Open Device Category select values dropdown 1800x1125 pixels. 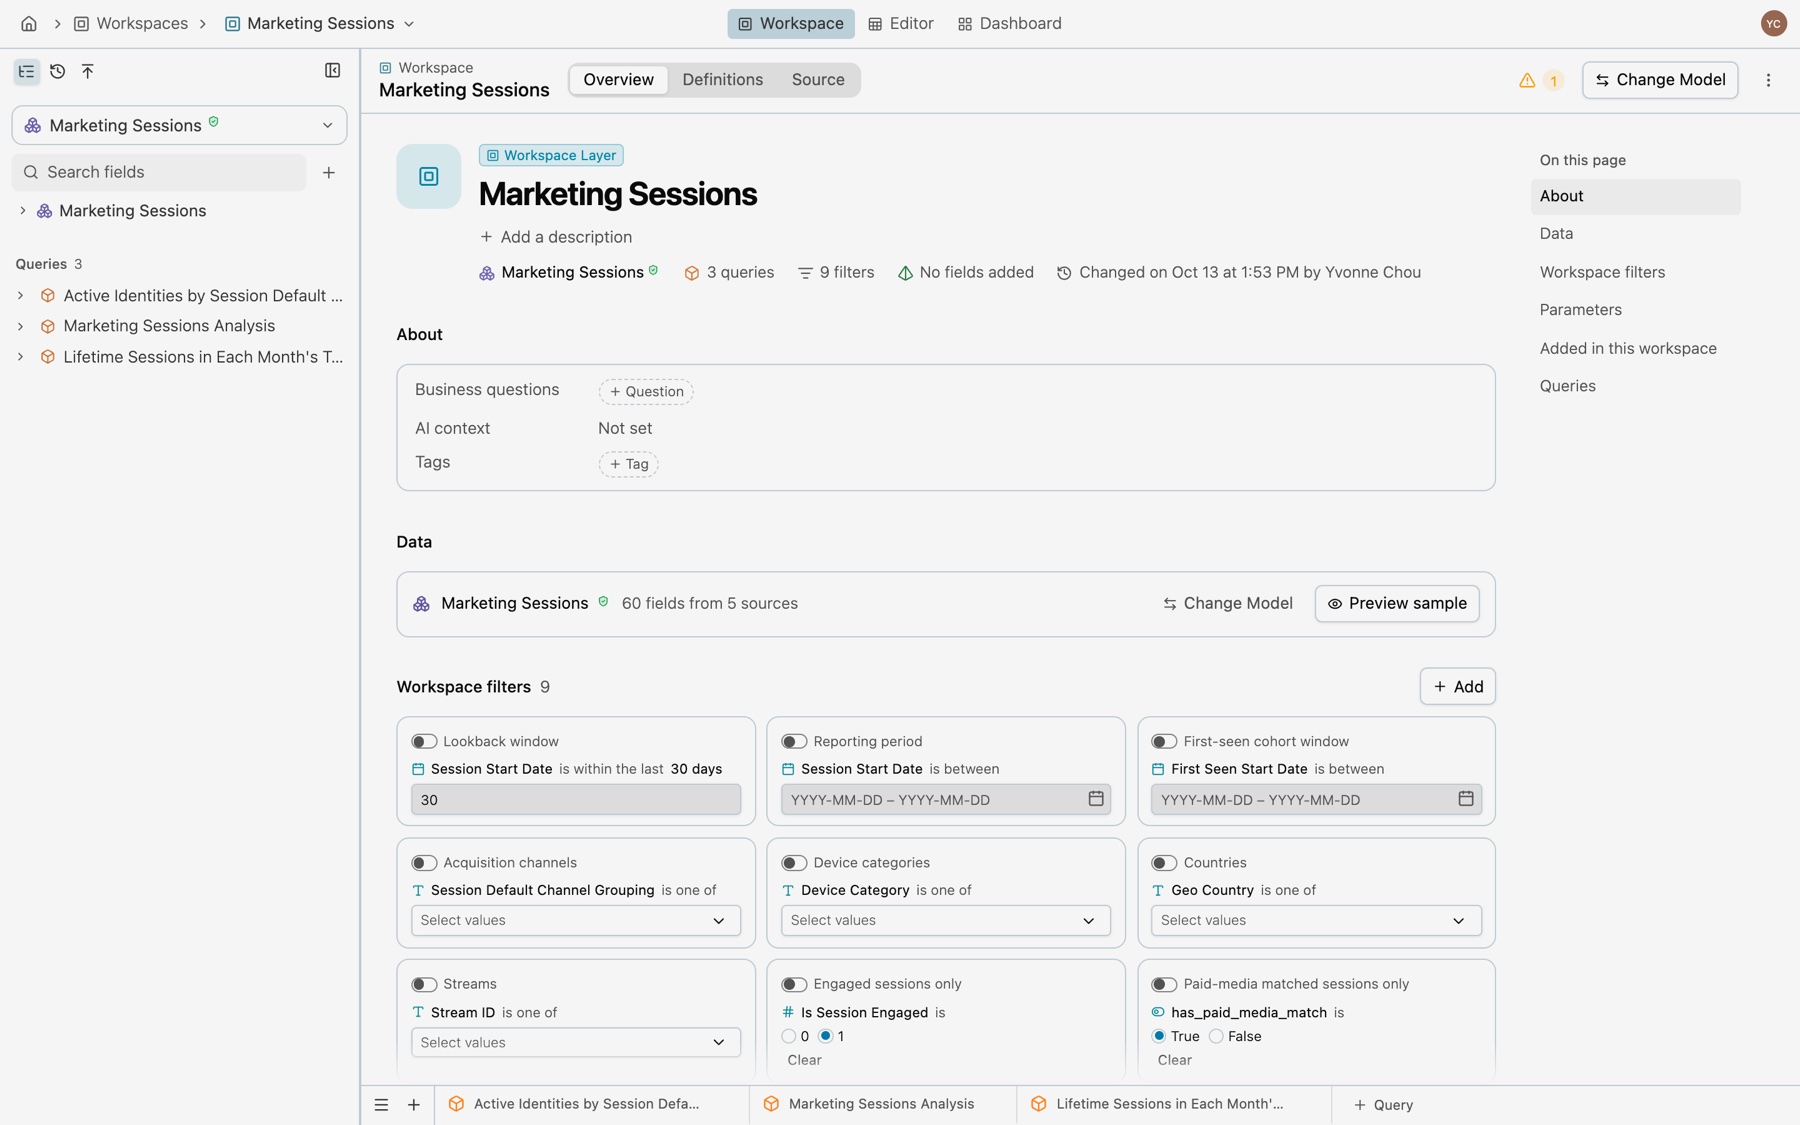[x=946, y=921]
